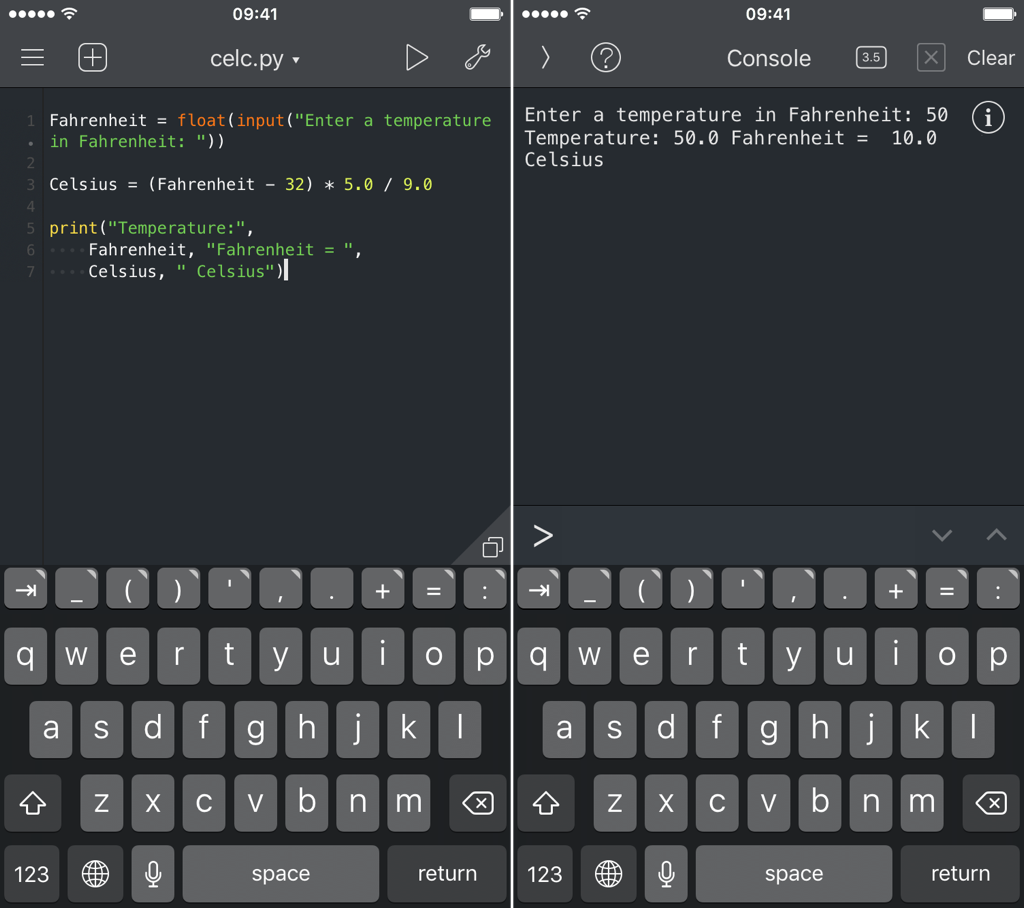The height and width of the screenshot is (908, 1024).
Task: Tap the open parenthesis key in editor keyboard
Action: coord(127,589)
